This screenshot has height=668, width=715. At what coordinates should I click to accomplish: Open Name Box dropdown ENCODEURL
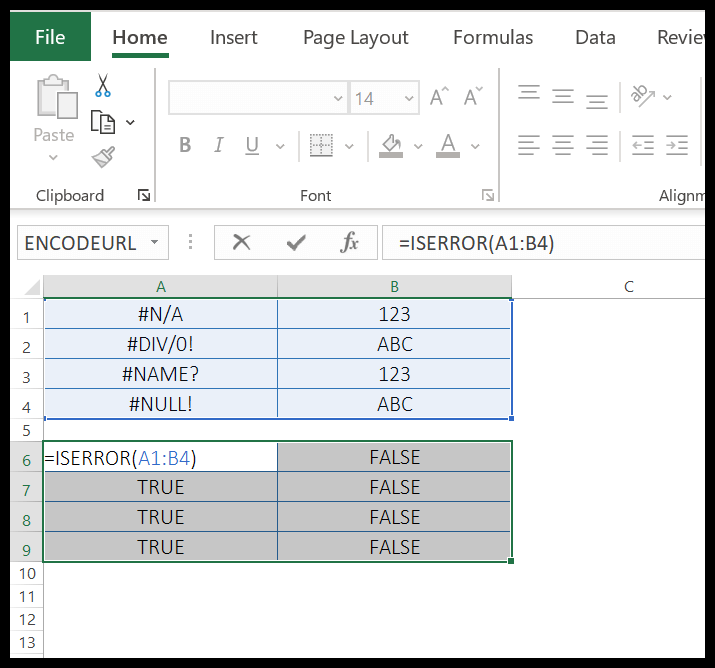pos(155,242)
